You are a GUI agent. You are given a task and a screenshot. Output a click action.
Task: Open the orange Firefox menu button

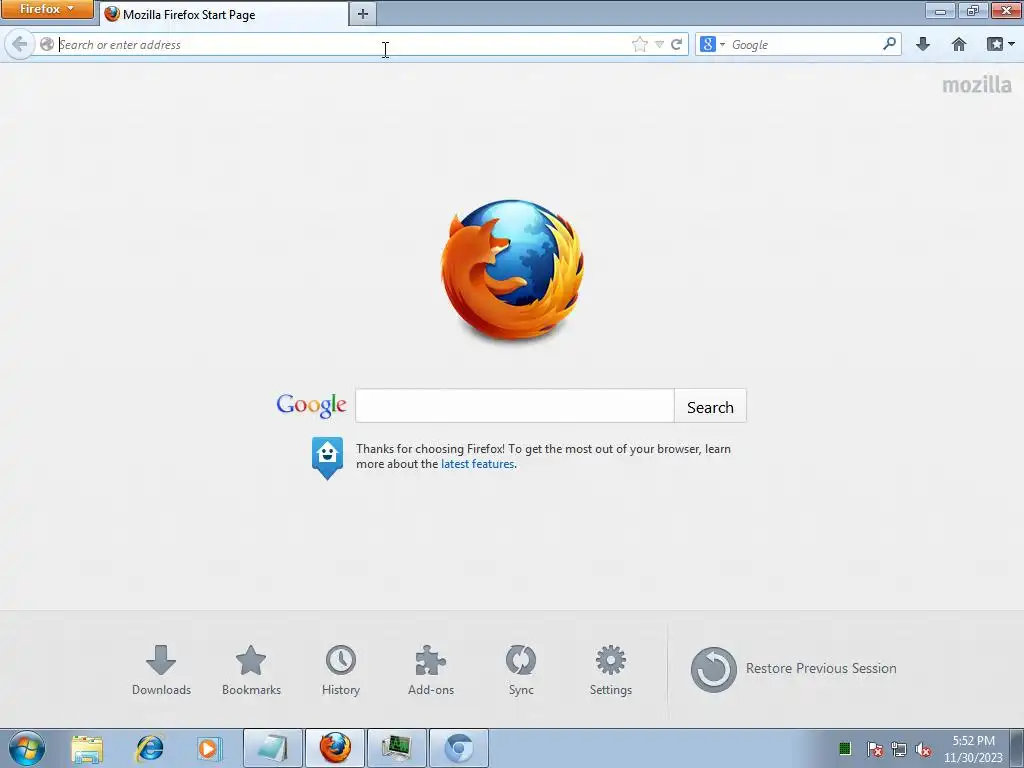(46, 9)
